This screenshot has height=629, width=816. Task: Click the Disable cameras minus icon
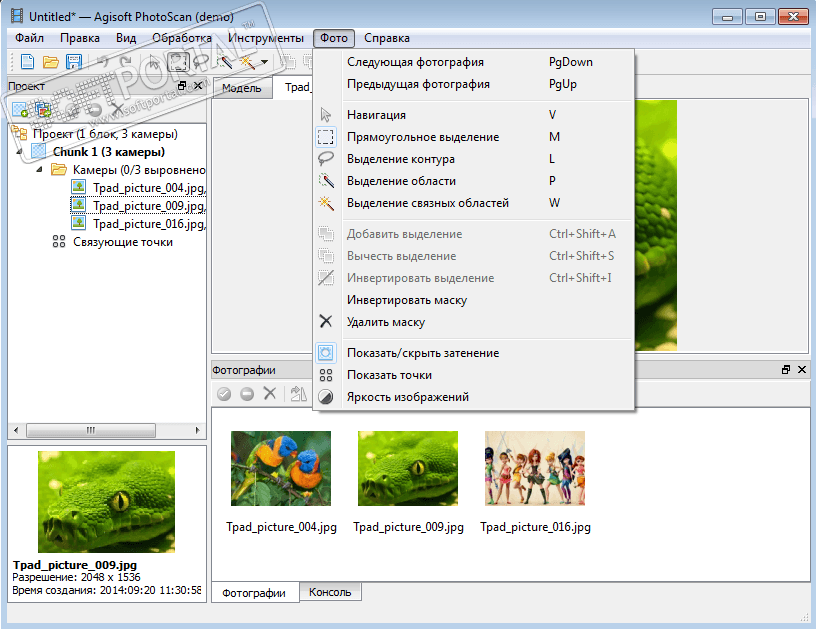(247, 394)
